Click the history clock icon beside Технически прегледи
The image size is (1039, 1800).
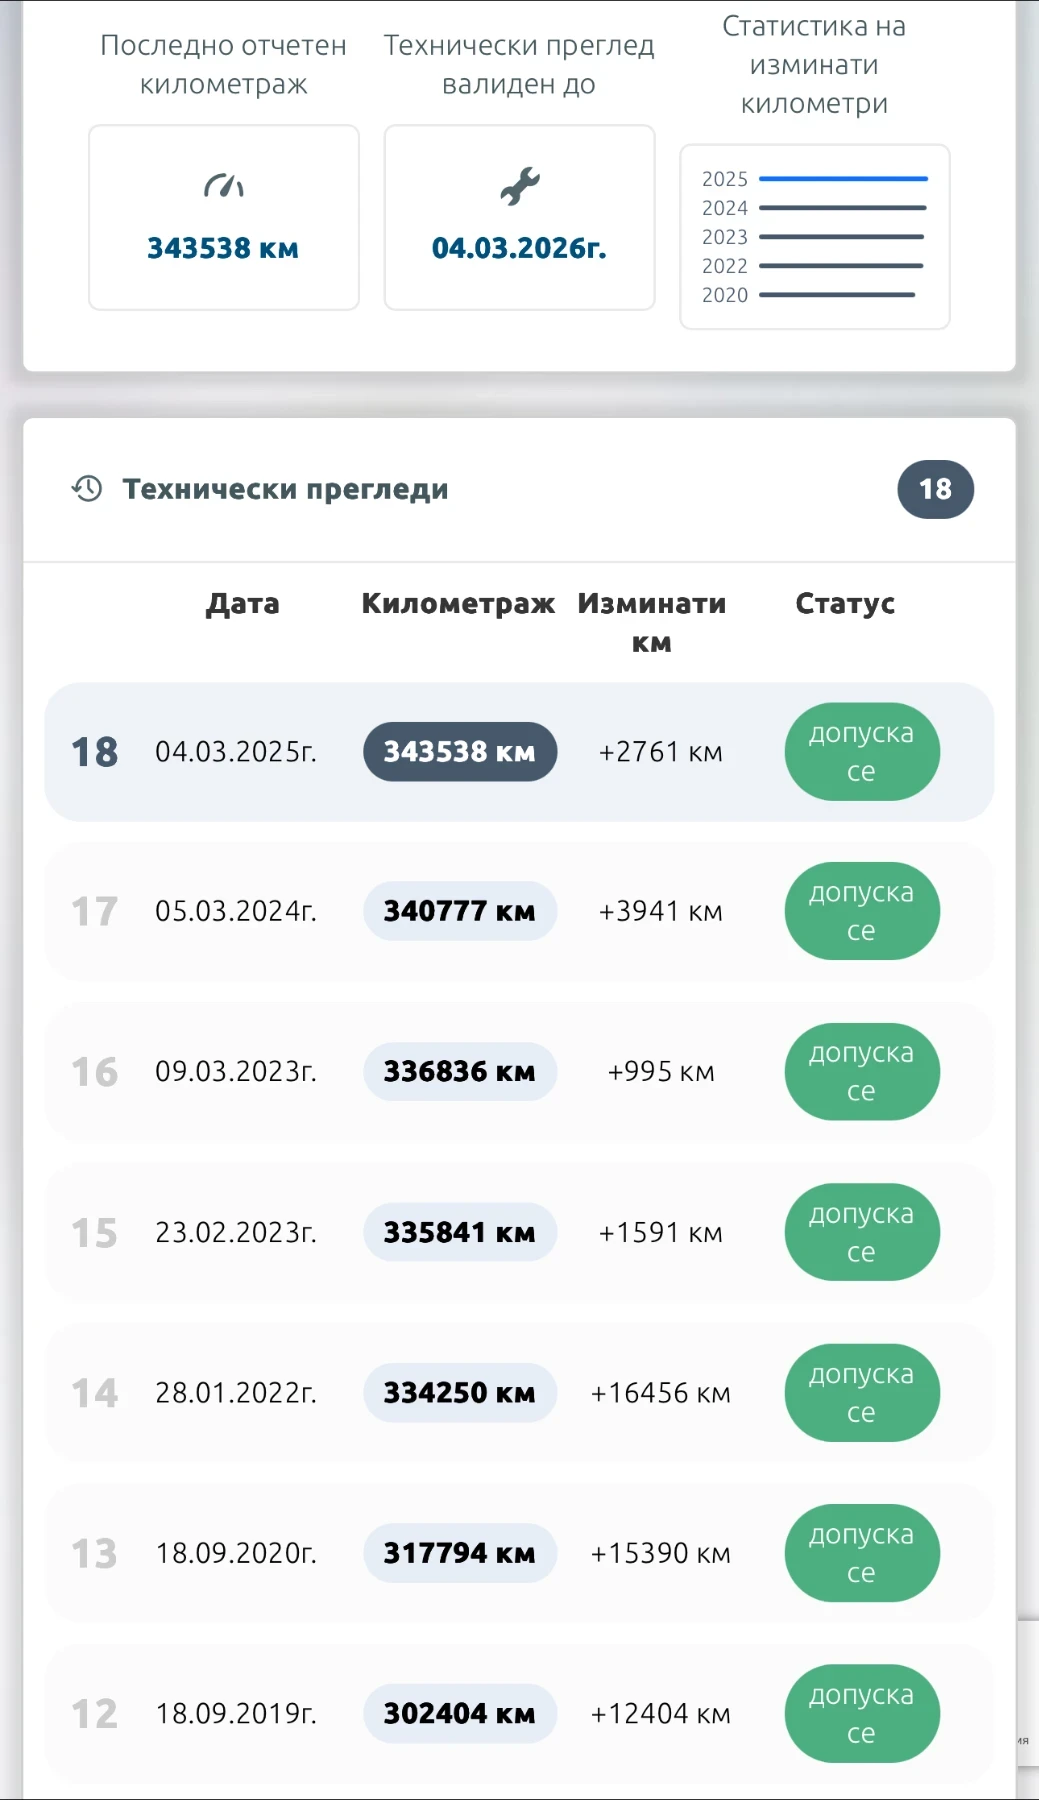pos(87,489)
